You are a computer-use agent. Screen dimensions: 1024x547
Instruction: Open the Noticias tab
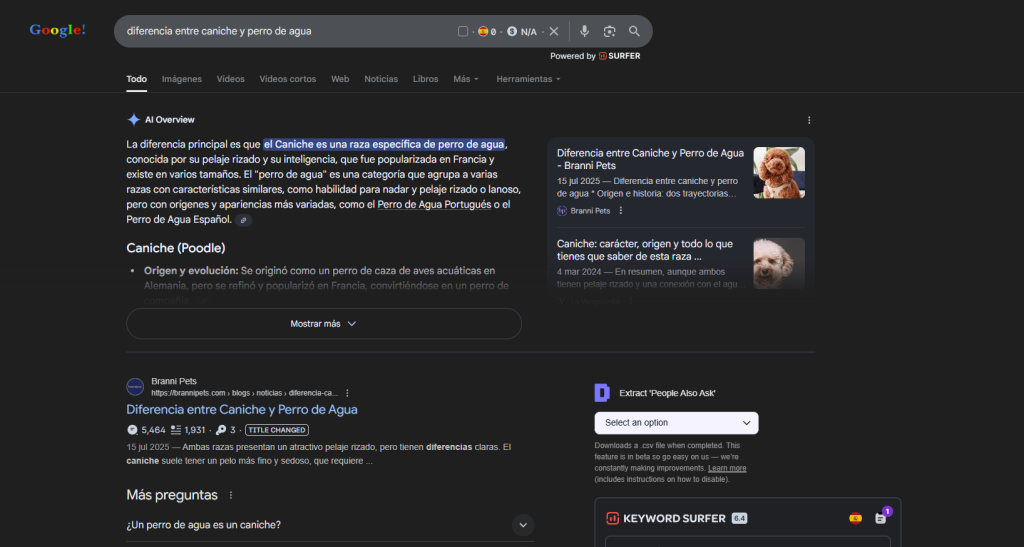(381, 79)
